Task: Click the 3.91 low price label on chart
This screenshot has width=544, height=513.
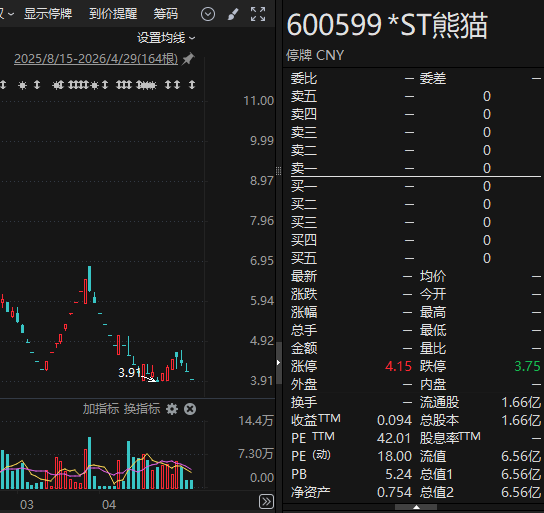Action: click(x=129, y=373)
